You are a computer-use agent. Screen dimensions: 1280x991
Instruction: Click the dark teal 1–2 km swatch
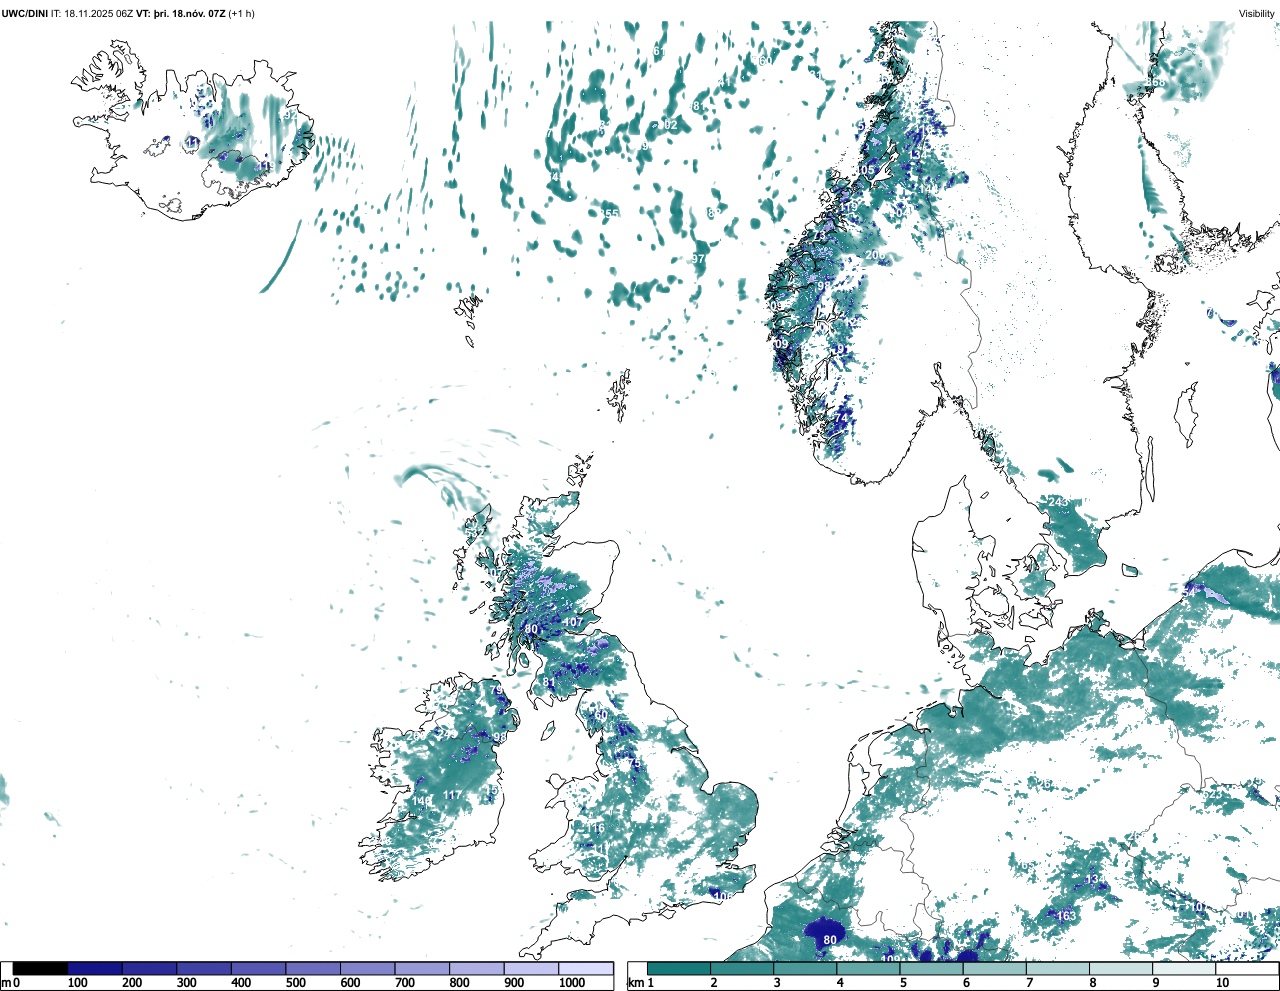[x=679, y=968]
